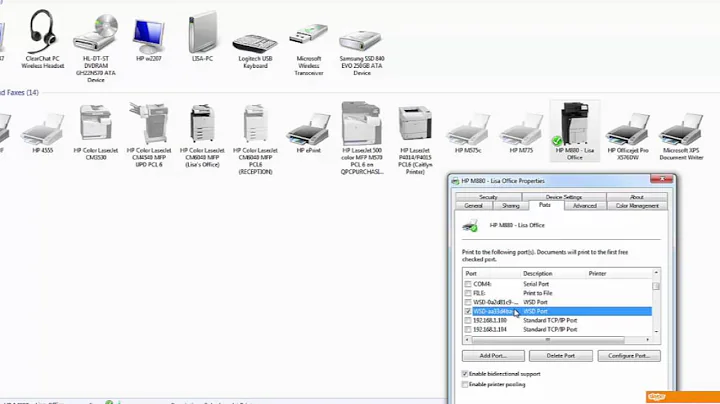Click the horizontal scrollbar thumb in port list
Screen dimensions: 720x404
[x=548, y=340]
